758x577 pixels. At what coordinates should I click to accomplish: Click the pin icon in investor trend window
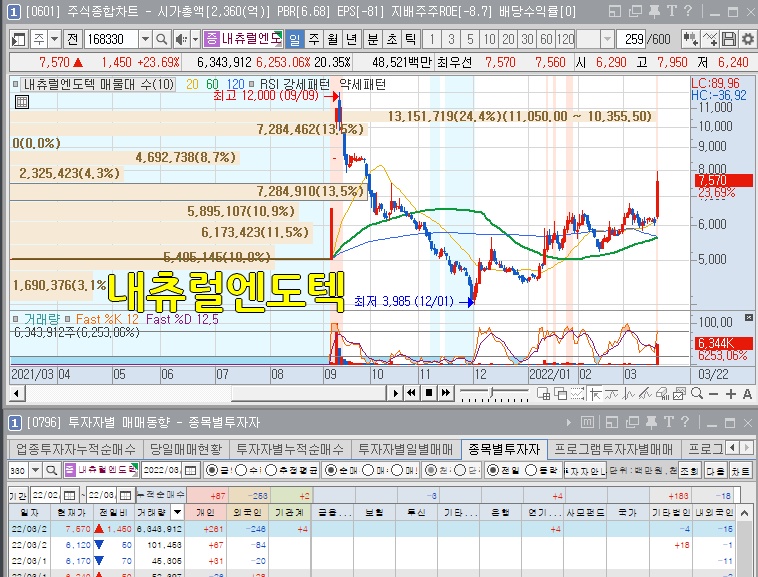coord(651,422)
